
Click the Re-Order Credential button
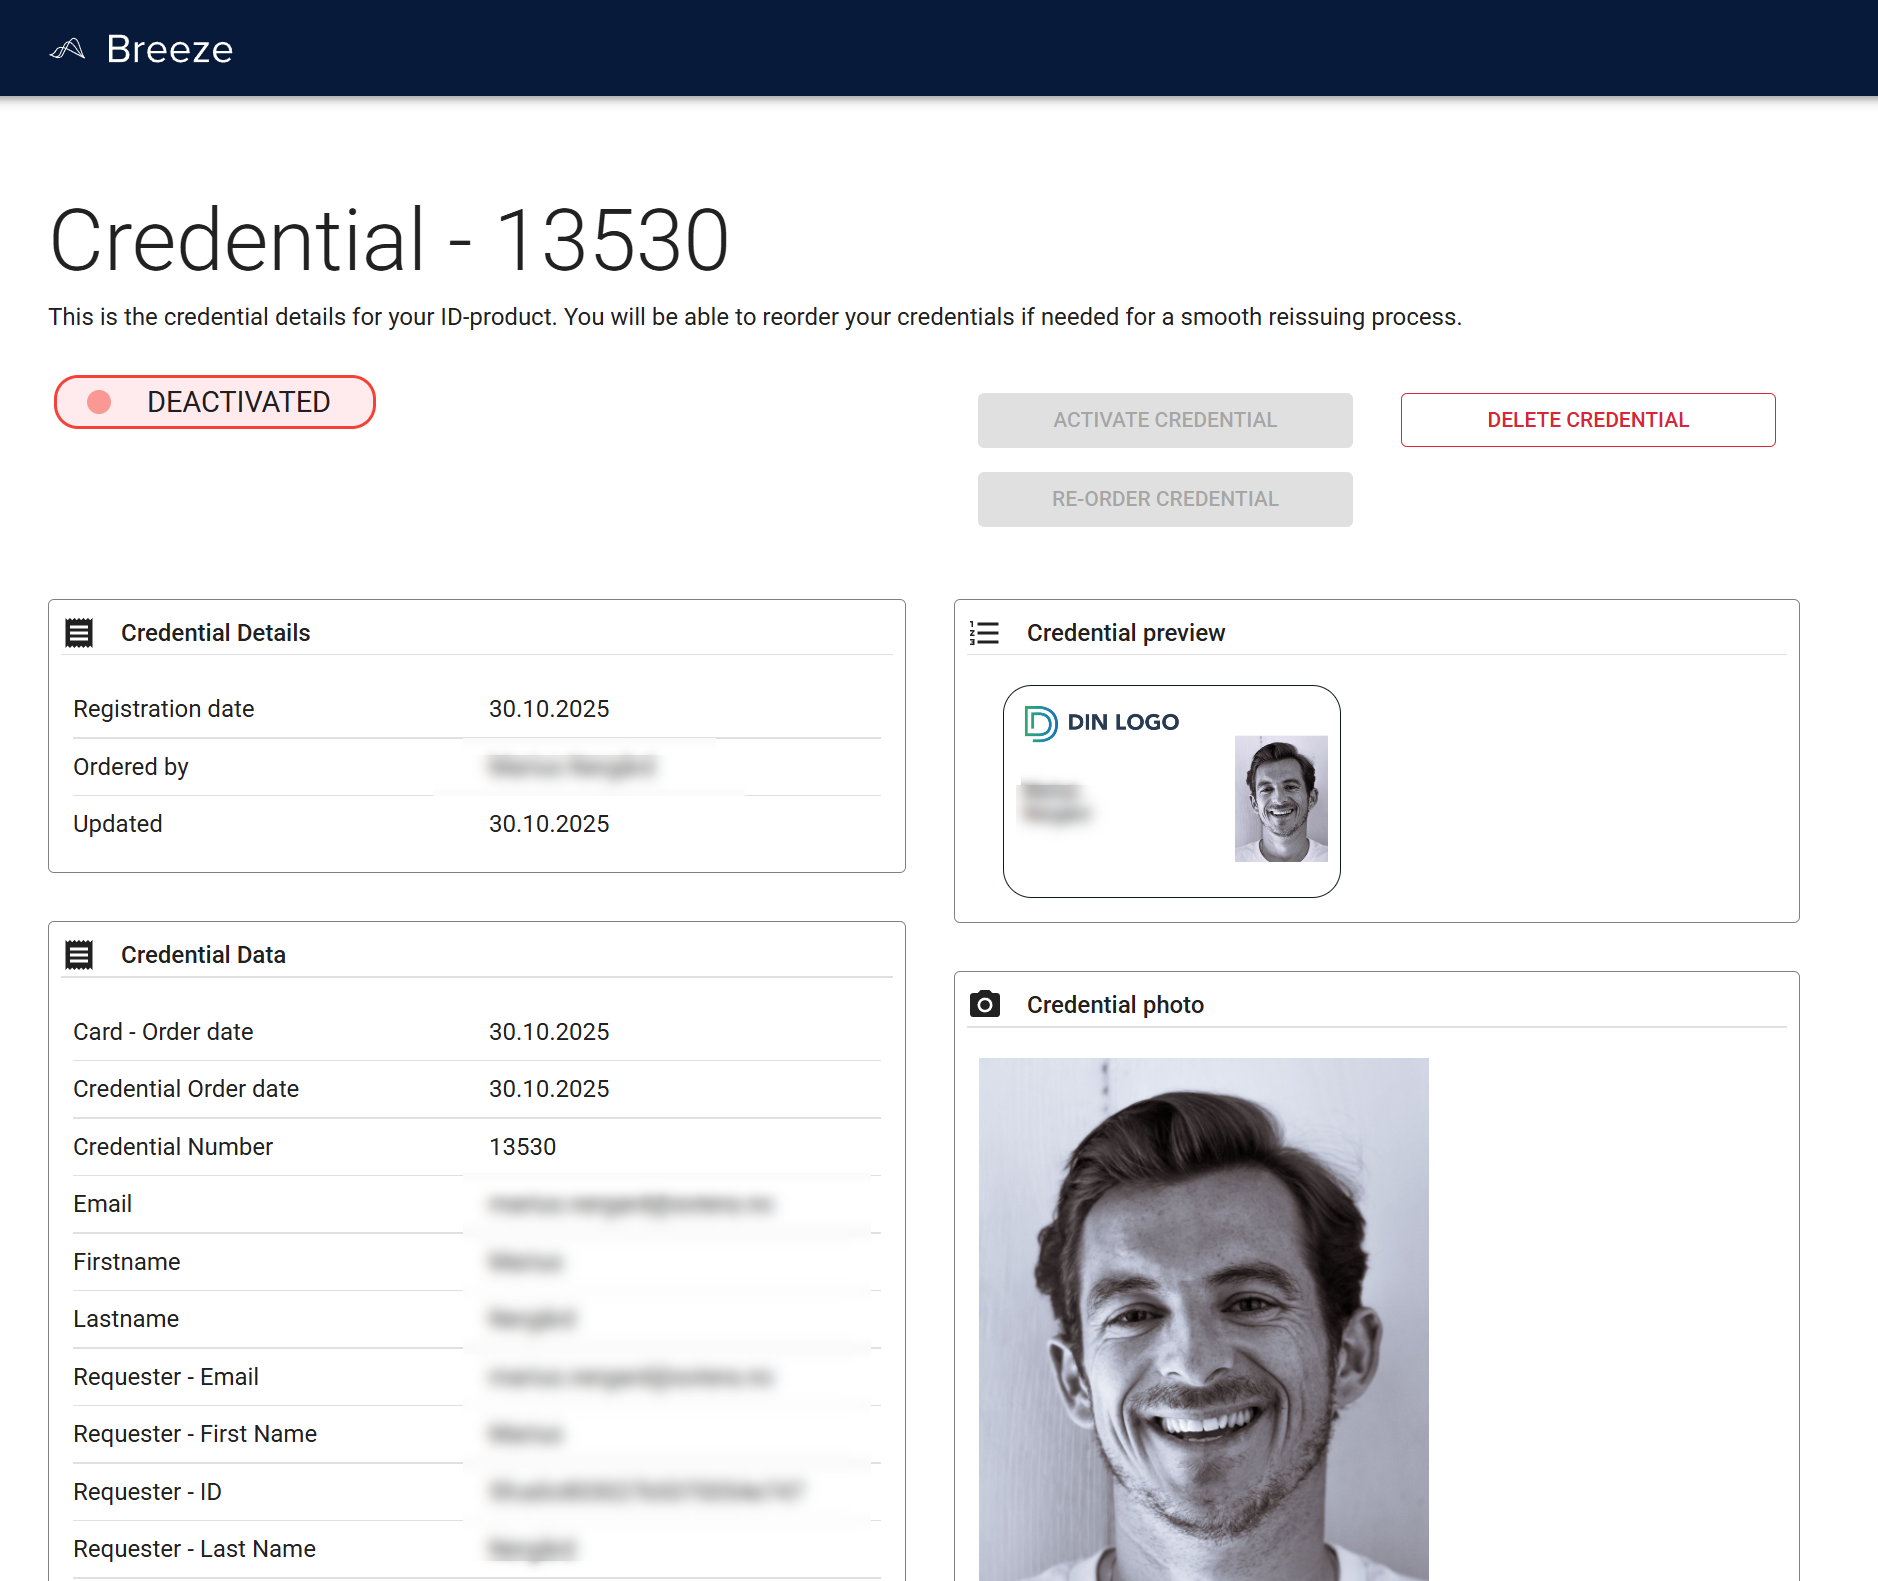click(x=1164, y=498)
